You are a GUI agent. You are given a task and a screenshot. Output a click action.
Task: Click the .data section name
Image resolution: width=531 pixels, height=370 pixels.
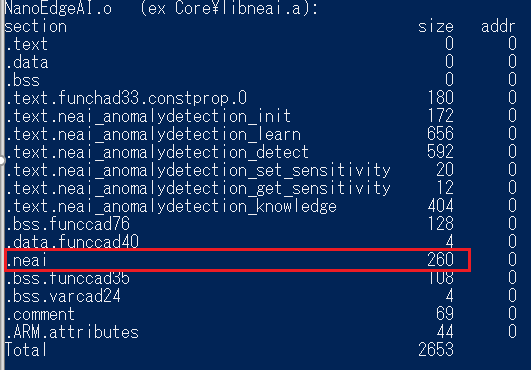(x=27, y=62)
